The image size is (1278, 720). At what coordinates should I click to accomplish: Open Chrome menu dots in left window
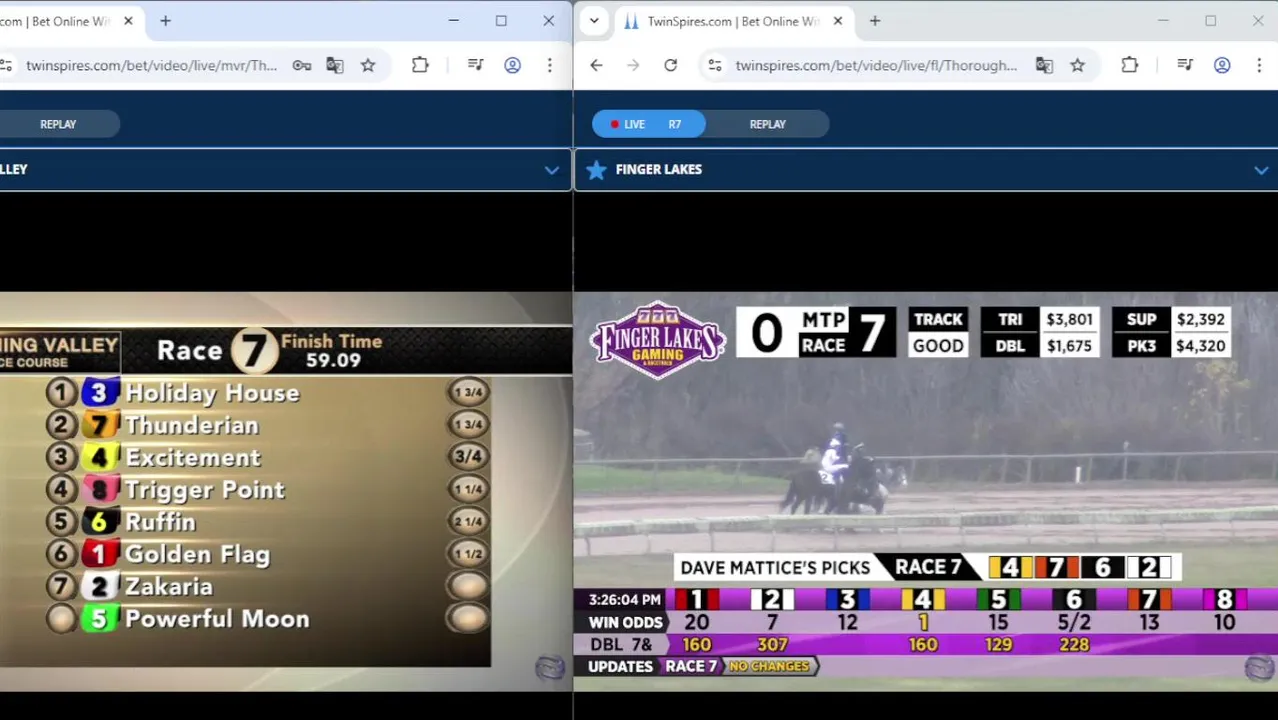coord(549,65)
